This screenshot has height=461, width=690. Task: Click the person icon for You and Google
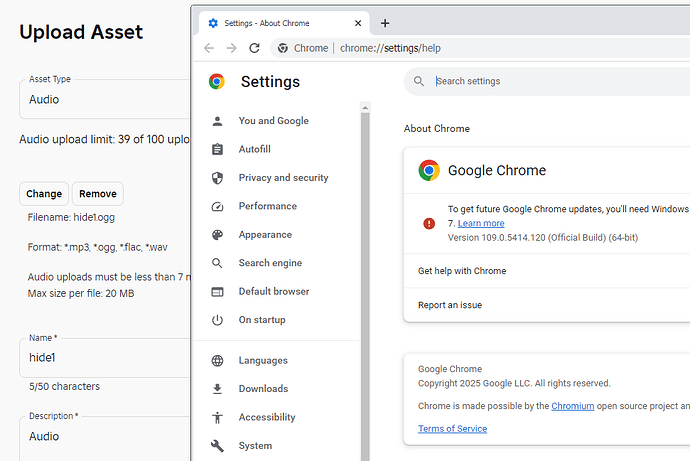click(x=217, y=121)
